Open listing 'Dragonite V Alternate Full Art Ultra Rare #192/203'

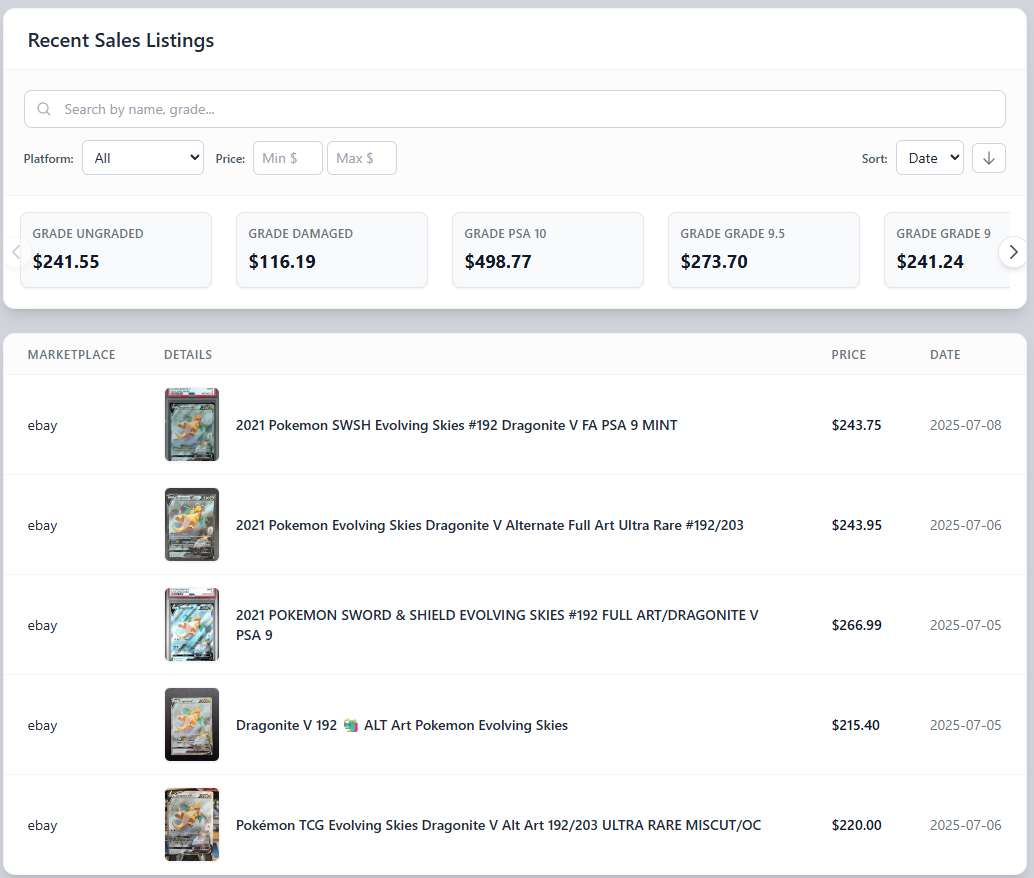click(489, 526)
